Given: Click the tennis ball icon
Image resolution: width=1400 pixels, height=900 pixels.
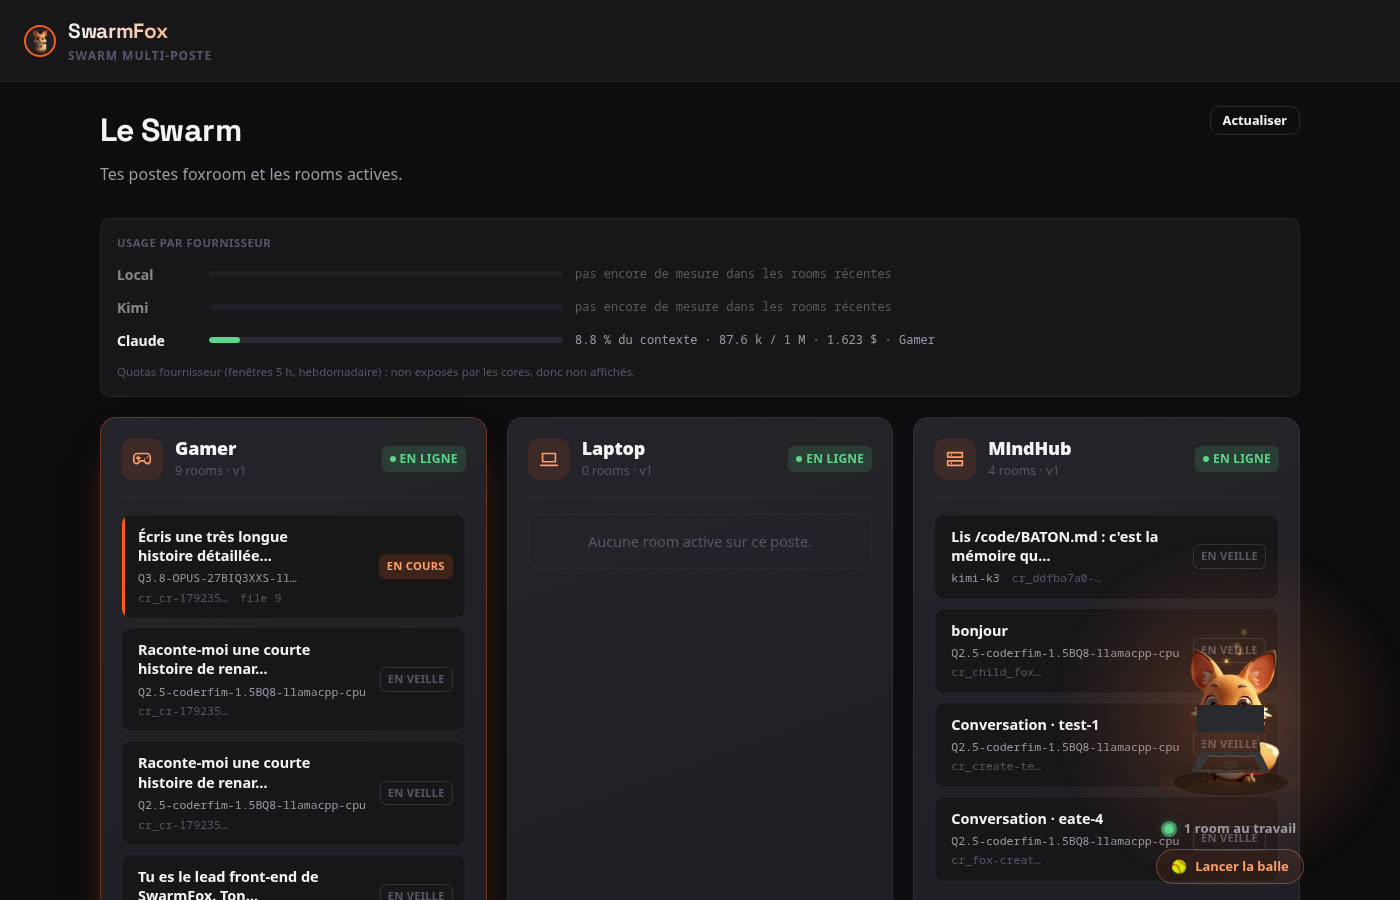Looking at the screenshot, I should 1179,867.
